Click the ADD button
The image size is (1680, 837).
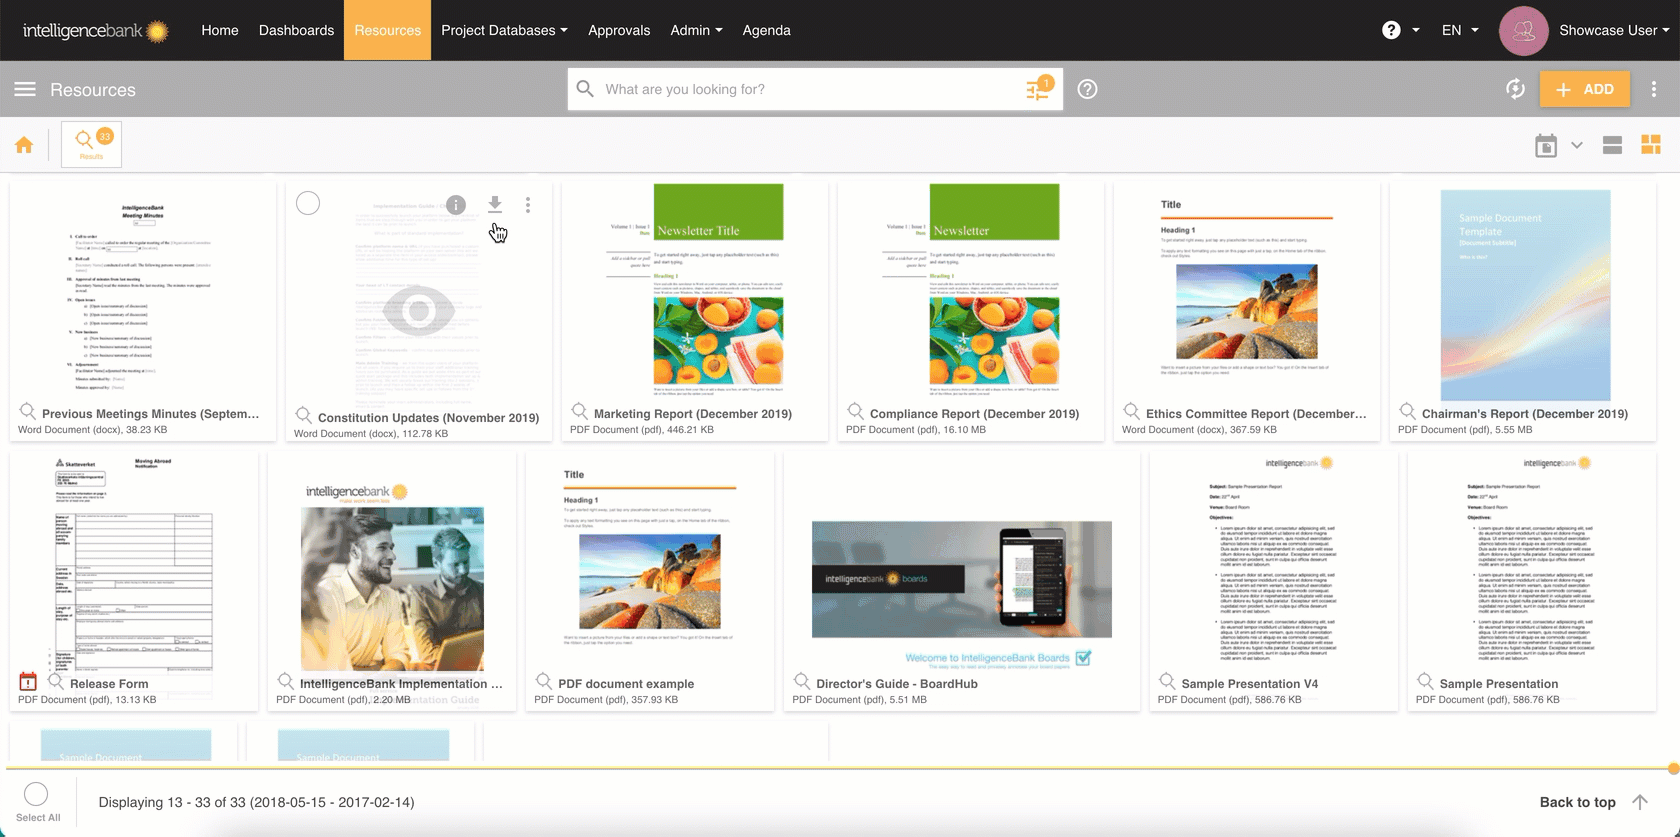click(x=1584, y=89)
